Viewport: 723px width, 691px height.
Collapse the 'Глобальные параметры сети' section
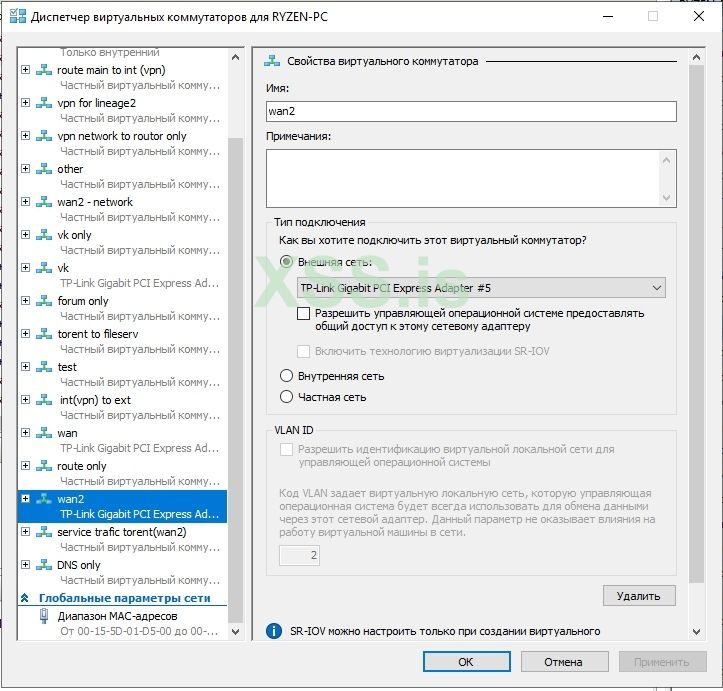click(x=25, y=598)
